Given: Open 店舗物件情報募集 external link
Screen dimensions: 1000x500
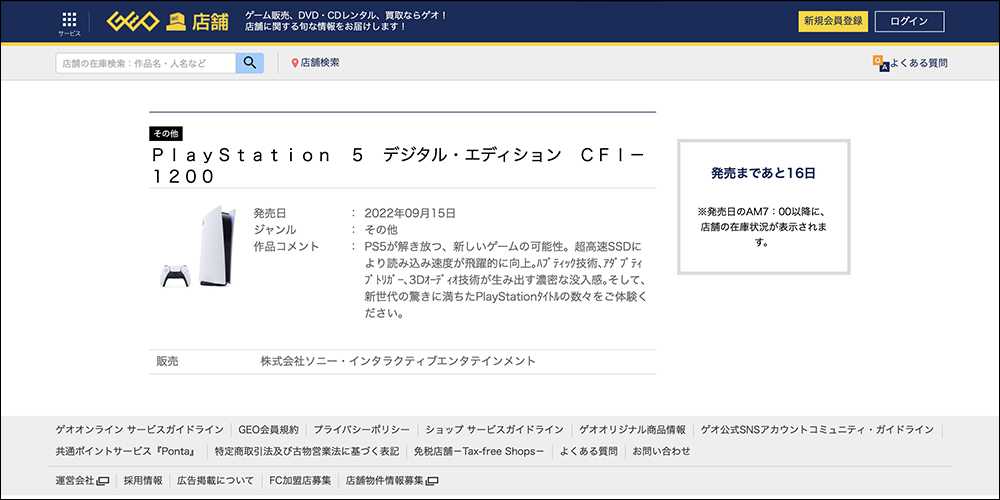Looking at the screenshot, I should coord(391,480).
